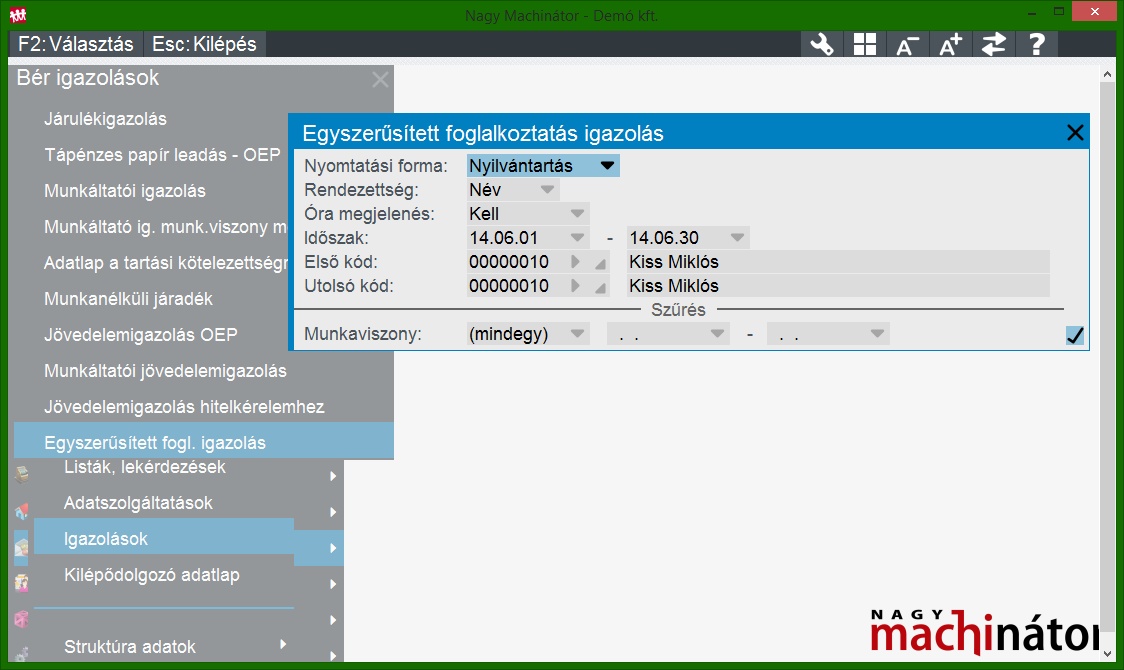Click the Első kód name field Kiss Miklós
The height and width of the screenshot is (670, 1124).
pyautogui.click(x=838, y=262)
